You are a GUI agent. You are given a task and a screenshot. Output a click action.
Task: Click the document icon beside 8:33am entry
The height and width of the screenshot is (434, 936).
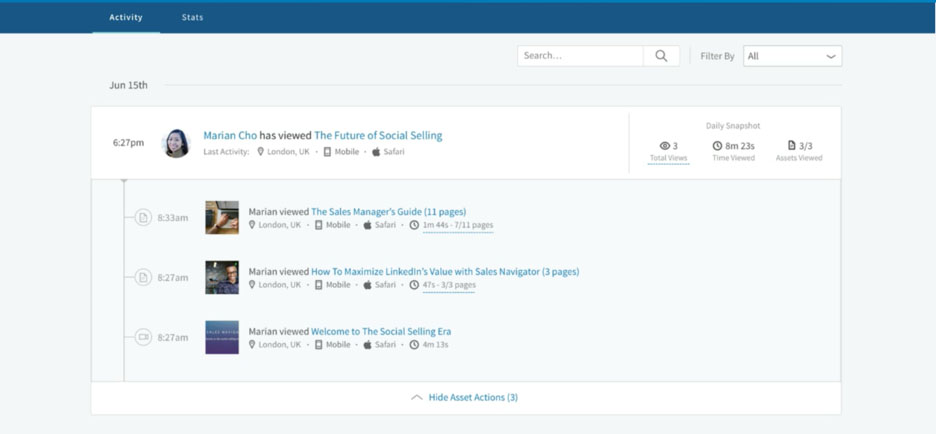tap(143, 218)
